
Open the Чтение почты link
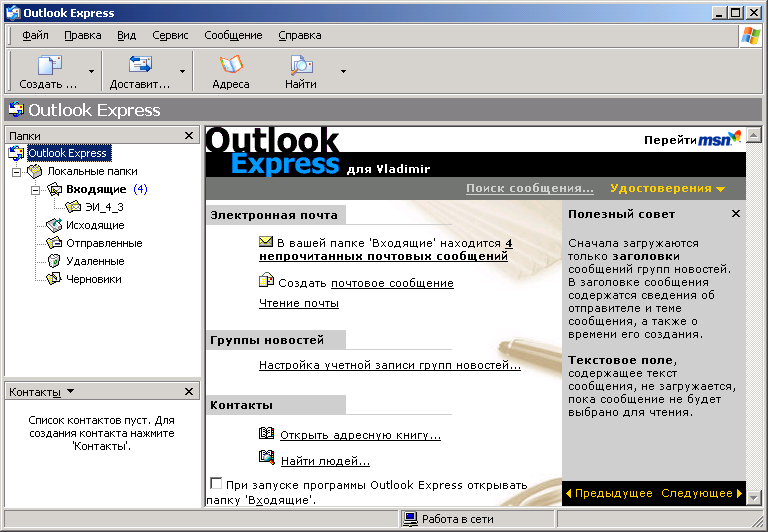pyautogui.click(x=299, y=303)
